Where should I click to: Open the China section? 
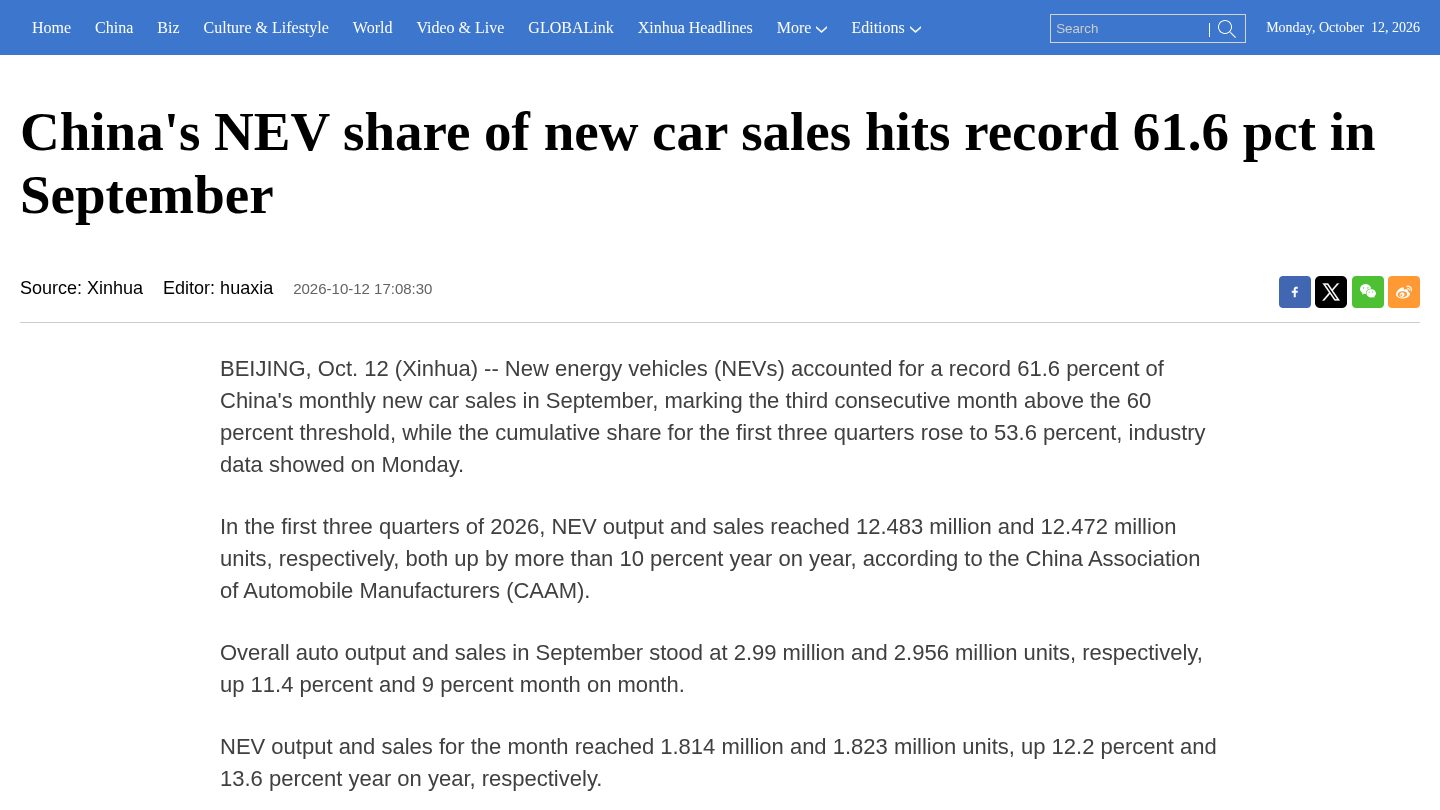(114, 28)
